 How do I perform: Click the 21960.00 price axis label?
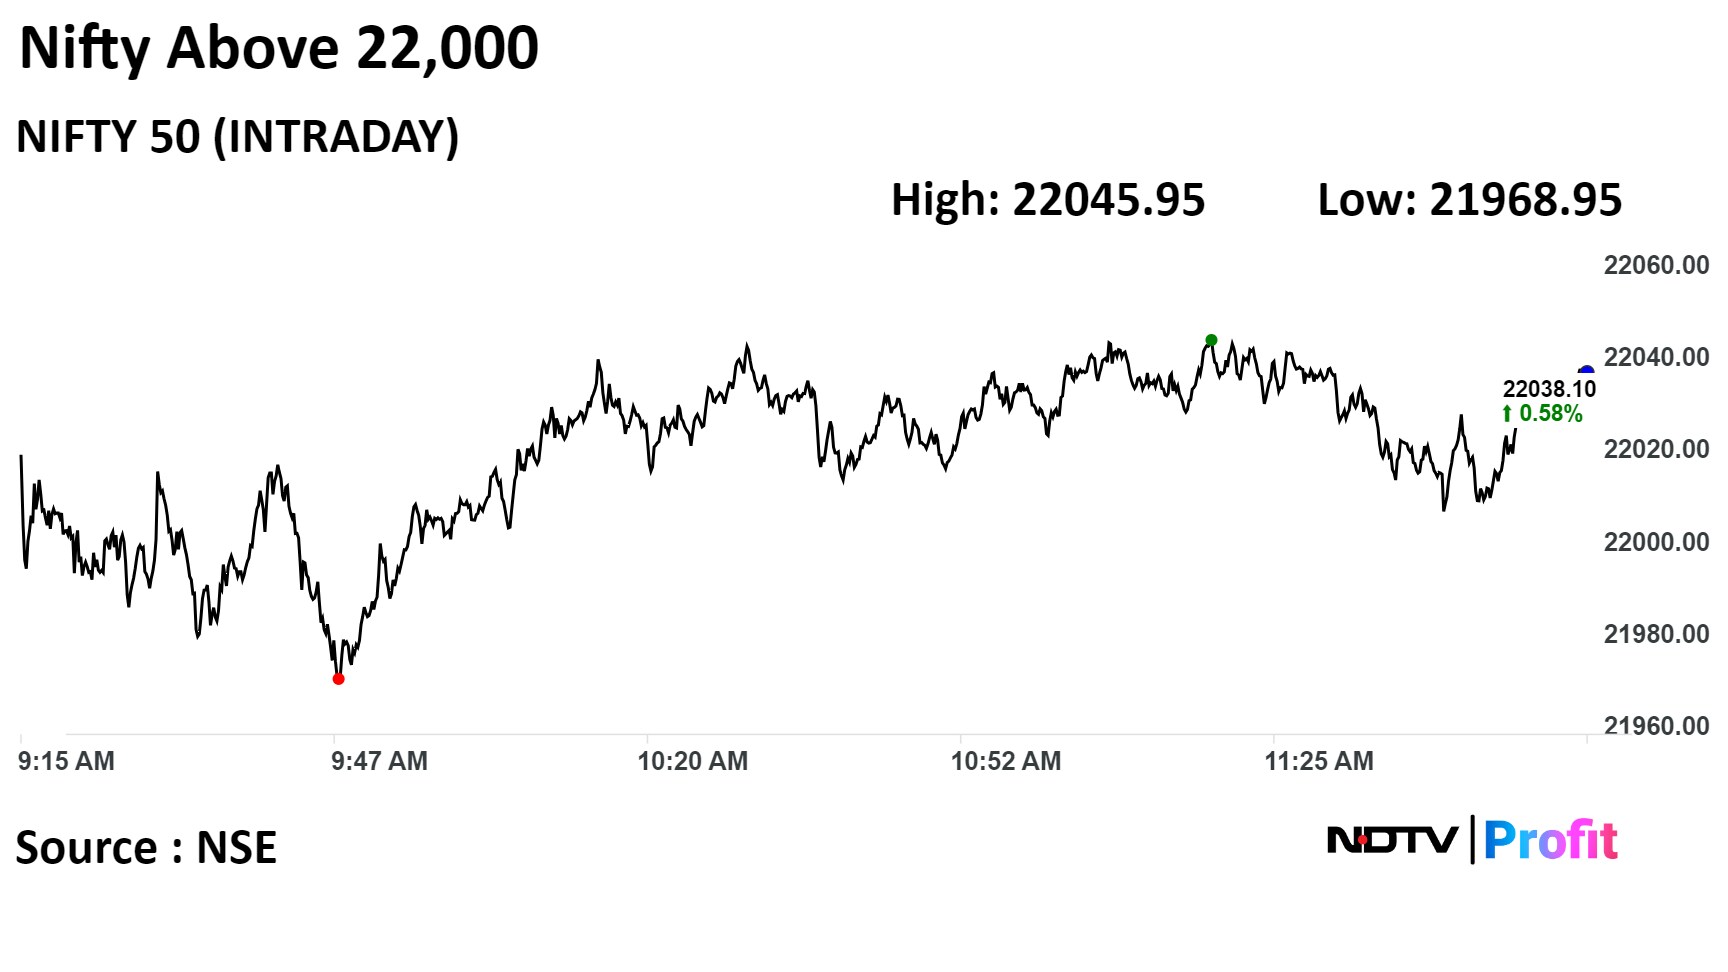click(1656, 726)
